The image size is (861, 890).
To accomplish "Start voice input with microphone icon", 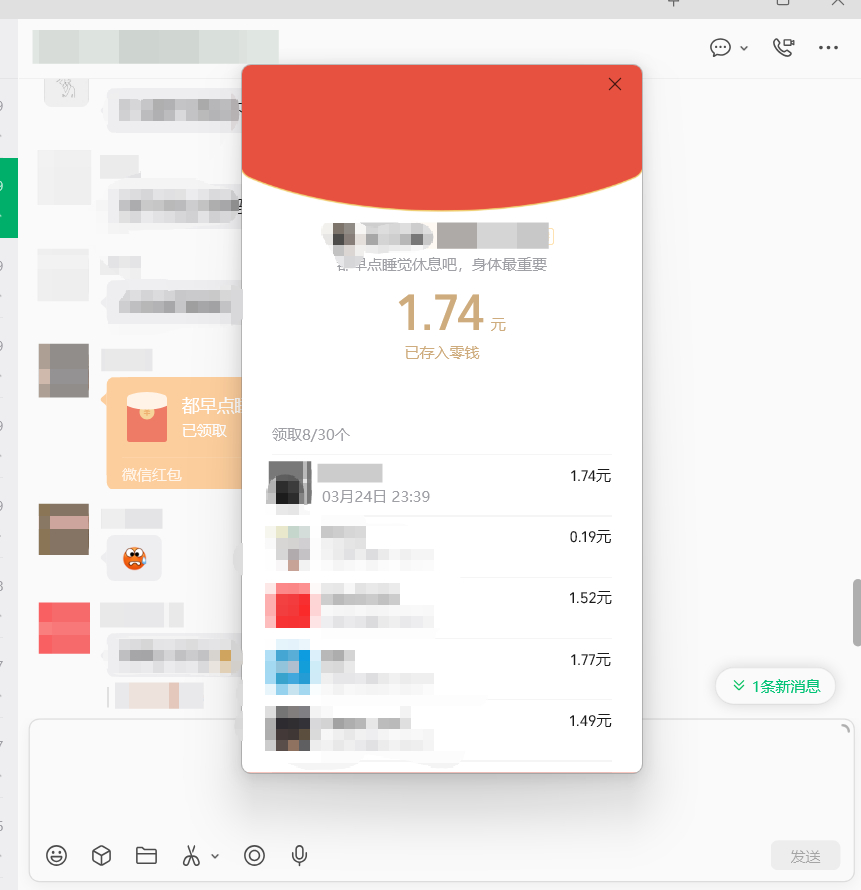I will coord(299,855).
